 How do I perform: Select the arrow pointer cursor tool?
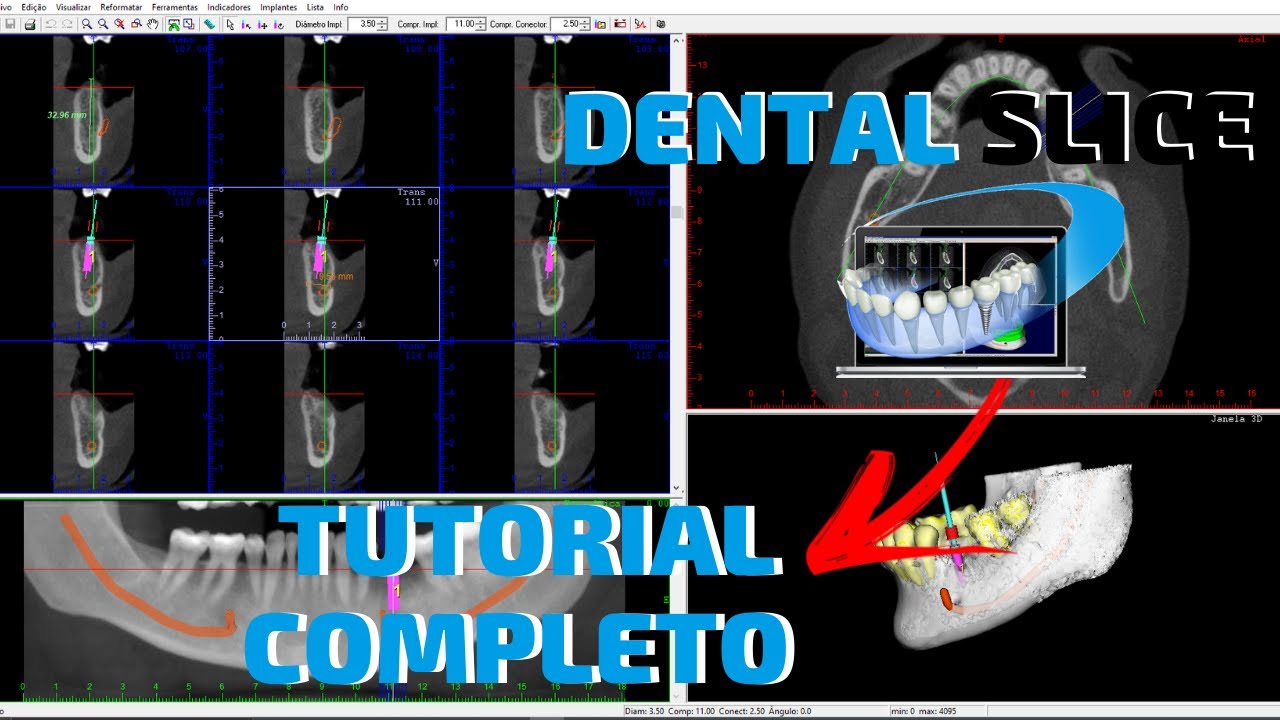(230, 24)
